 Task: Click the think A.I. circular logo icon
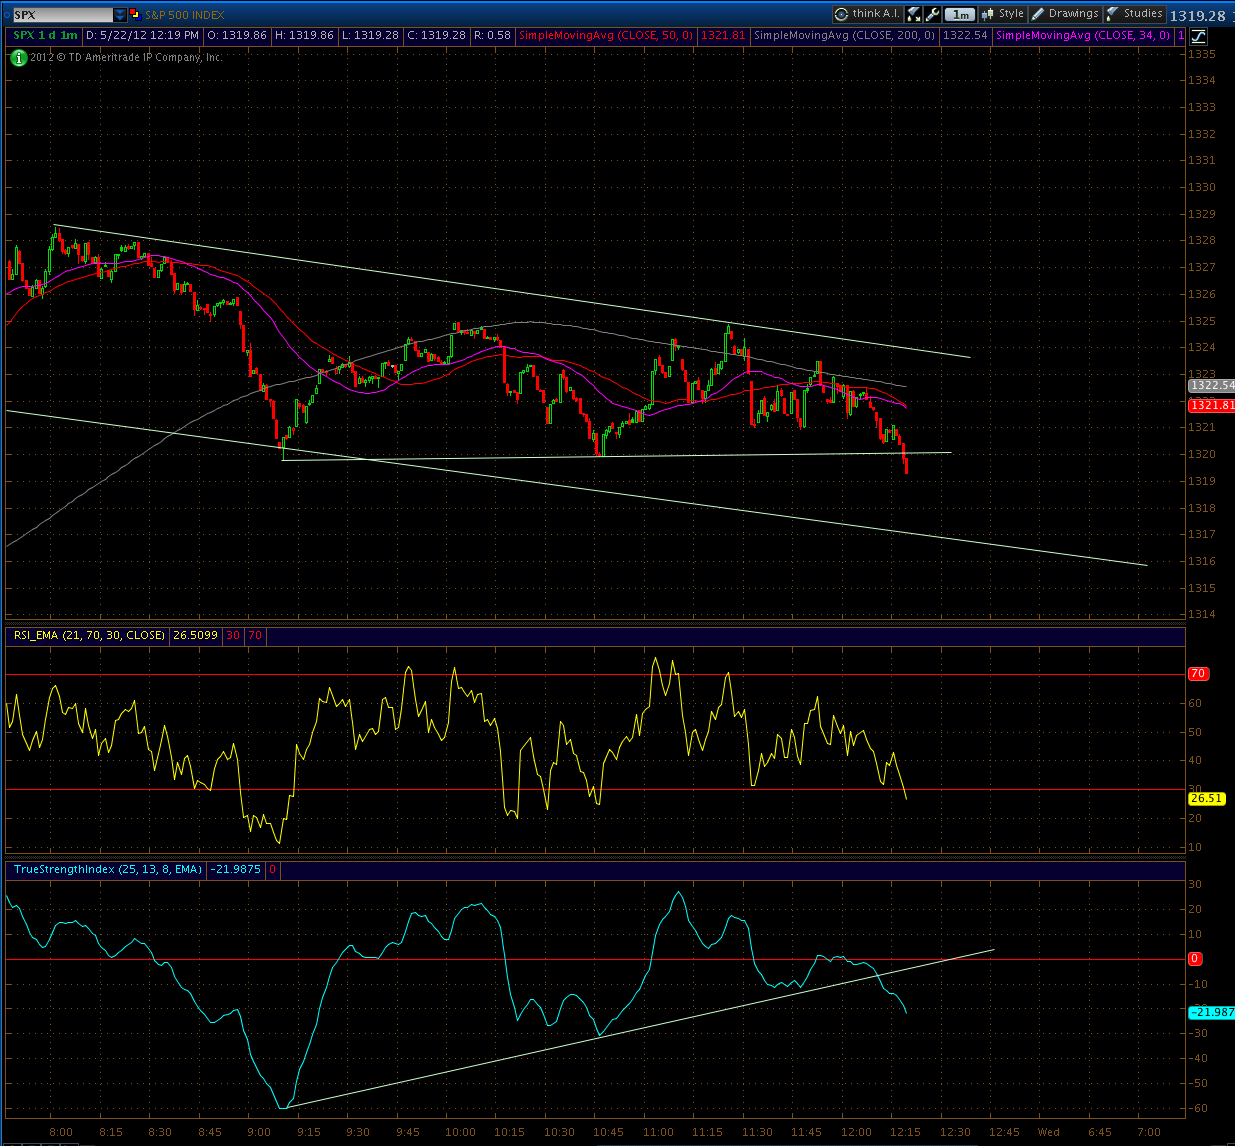tap(842, 14)
